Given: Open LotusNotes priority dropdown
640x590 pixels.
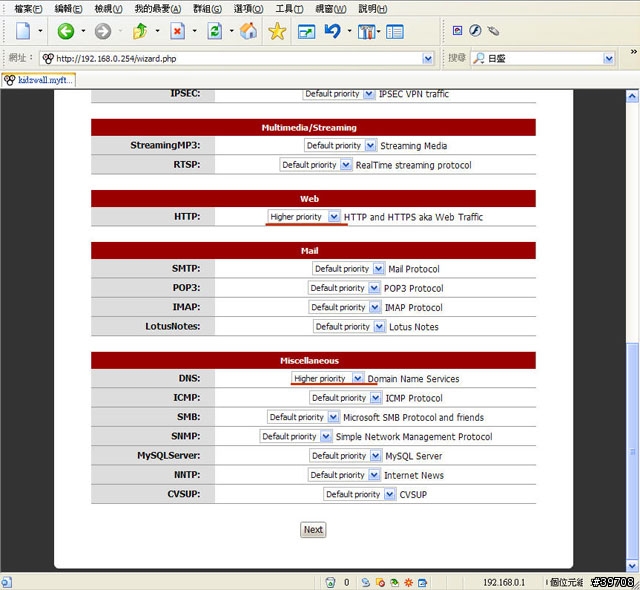Looking at the screenshot, I should 349,326.
